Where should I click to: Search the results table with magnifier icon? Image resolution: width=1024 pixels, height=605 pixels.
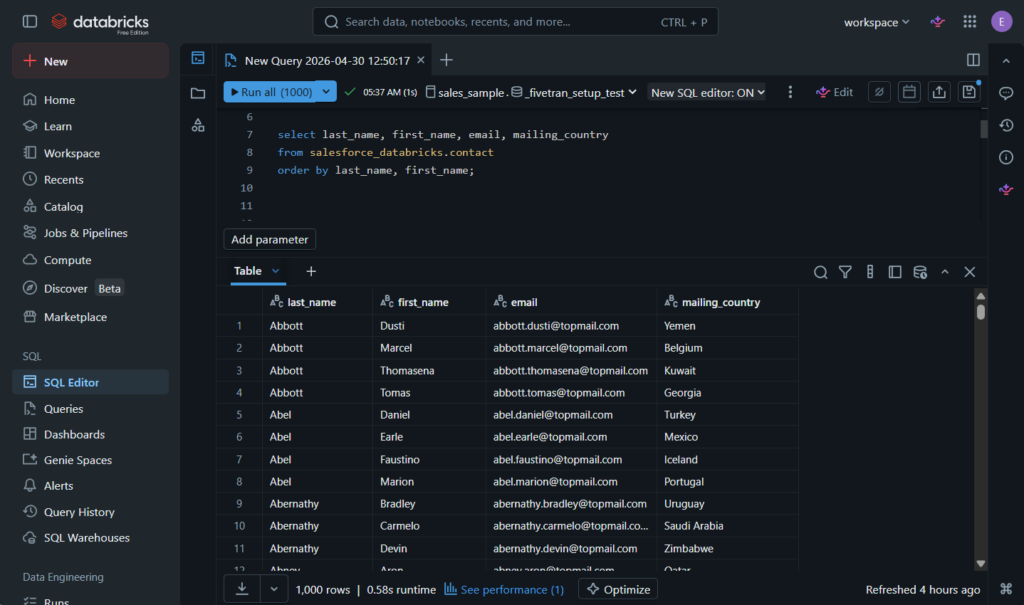coord(820,272)
